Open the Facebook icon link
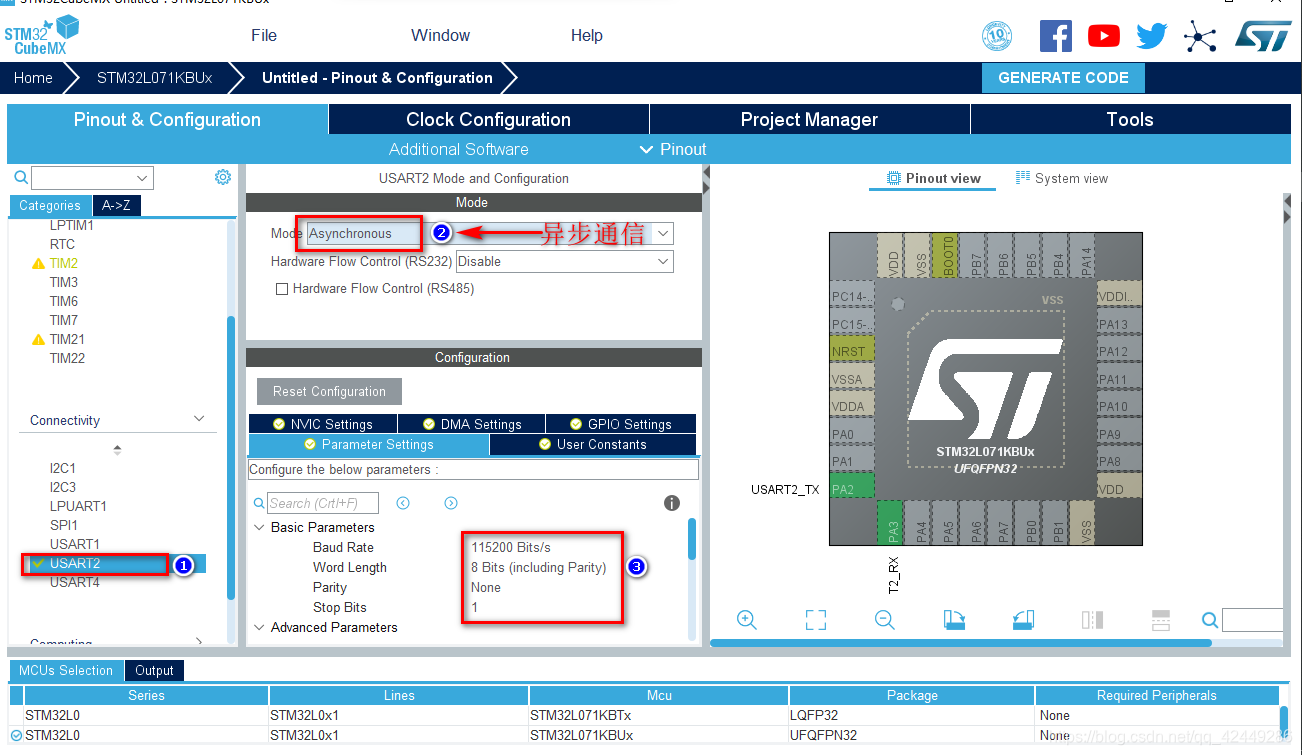1302x755 pixels. (1055, 36)
